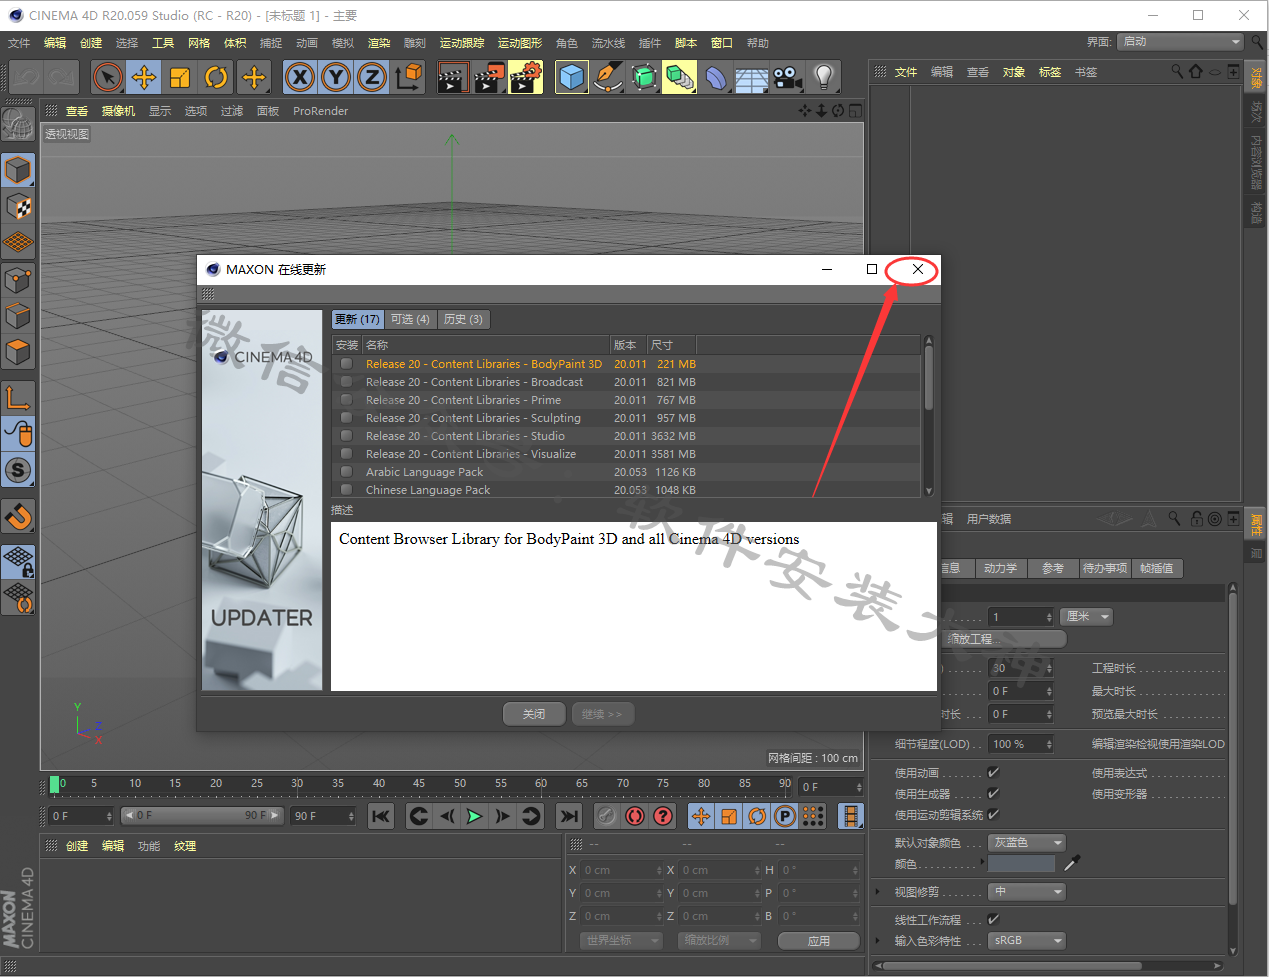Check Content Libraries Sculpting install box
The width and height of the screenshot is (1269, 977).
(x=346, y=418)
